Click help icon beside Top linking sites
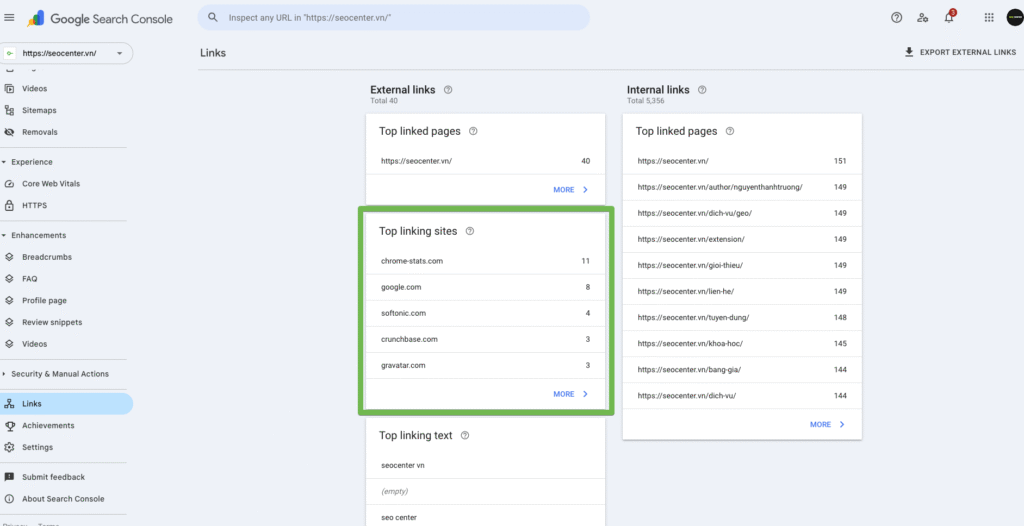1024x526 pixels. click(470, 231)
